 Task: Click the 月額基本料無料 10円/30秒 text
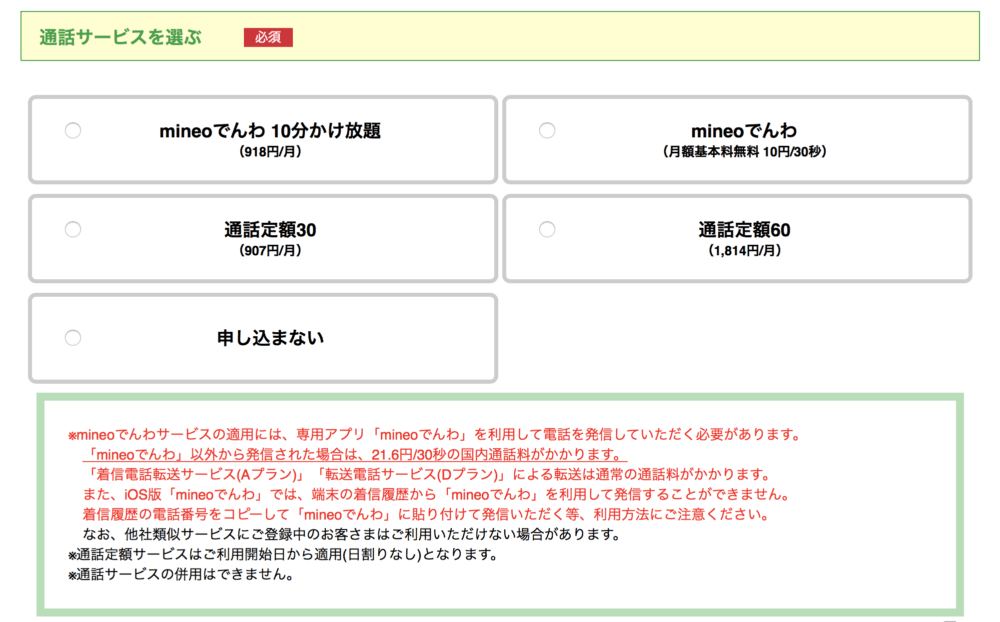click(x=744, y=152)
